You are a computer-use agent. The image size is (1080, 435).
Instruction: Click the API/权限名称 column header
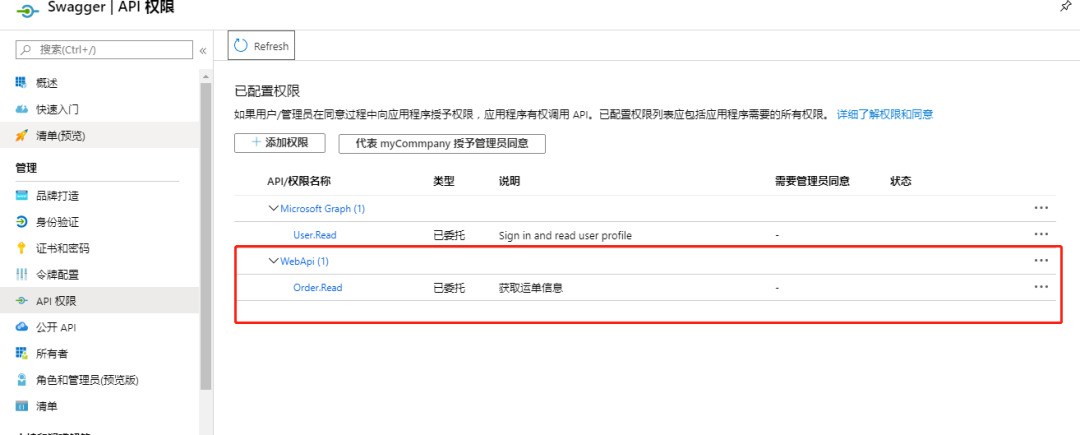pos(299,181)
